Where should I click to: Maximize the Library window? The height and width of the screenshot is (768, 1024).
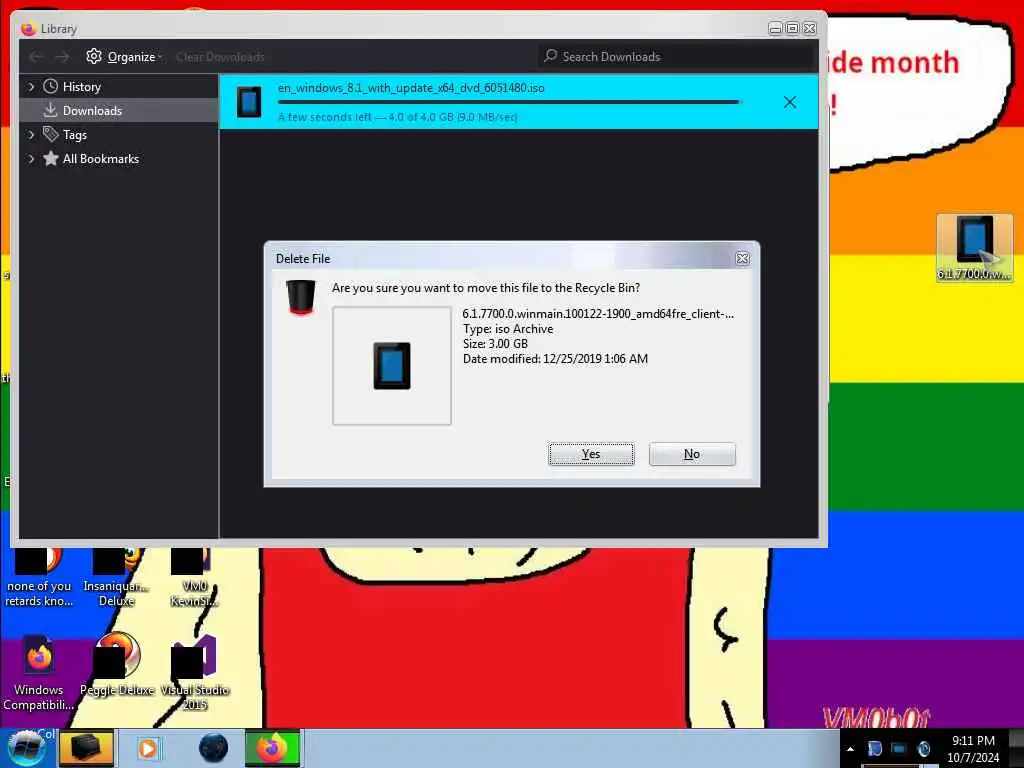point(792,28)
